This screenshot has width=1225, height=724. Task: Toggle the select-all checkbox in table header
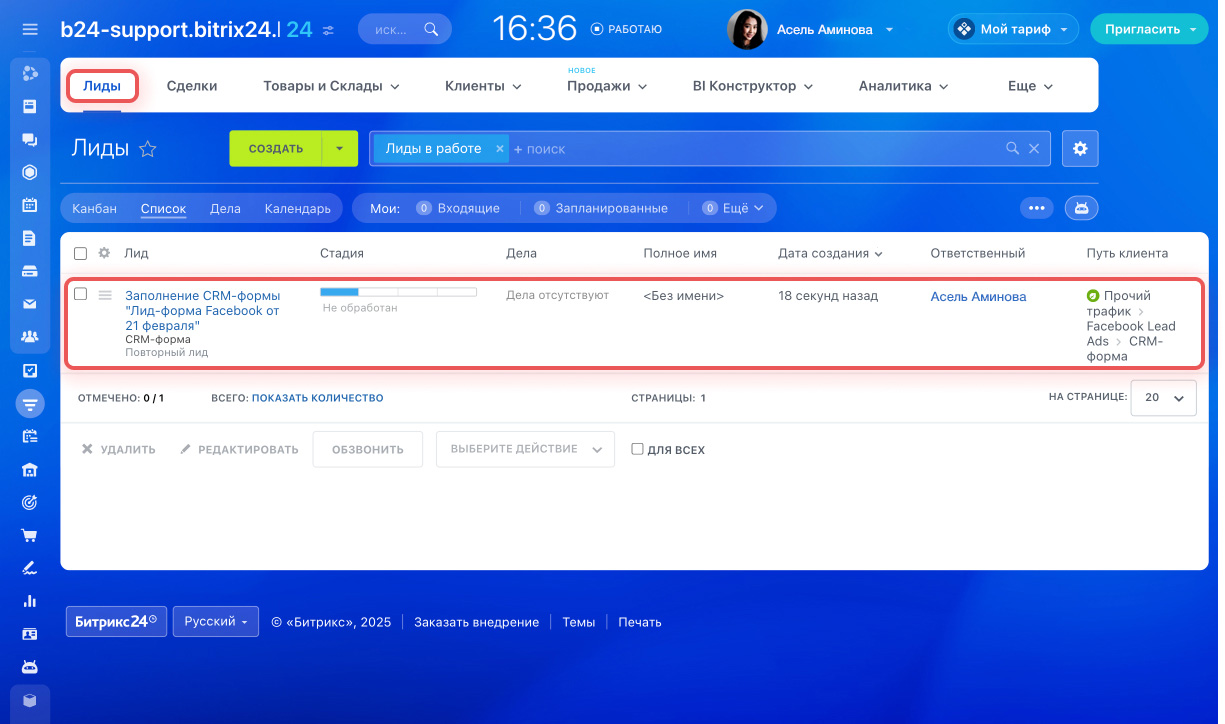pyautogui.click(x=81, y=254)
